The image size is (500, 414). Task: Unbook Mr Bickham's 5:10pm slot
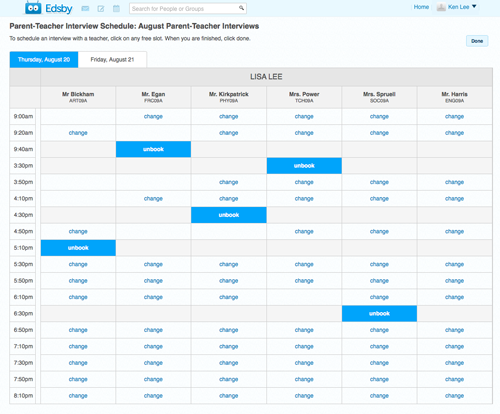78,248
